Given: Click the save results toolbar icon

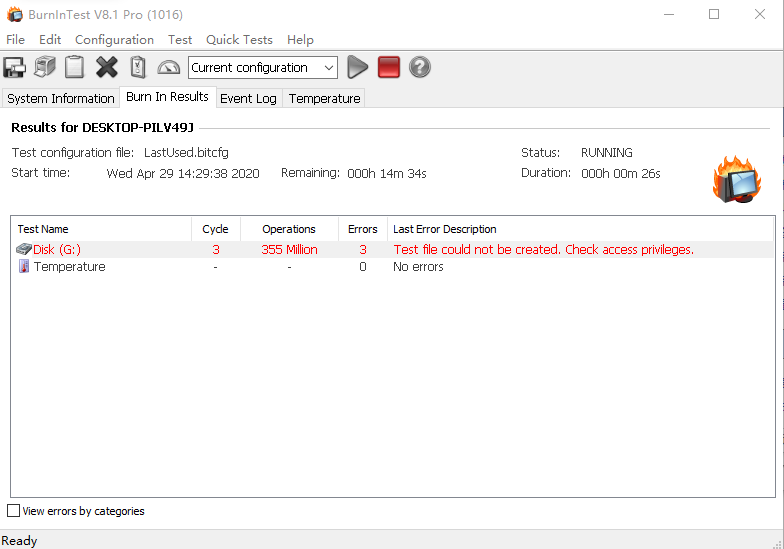Looking at the screenshot, I should pyautogui.click(x=14, y=67).
